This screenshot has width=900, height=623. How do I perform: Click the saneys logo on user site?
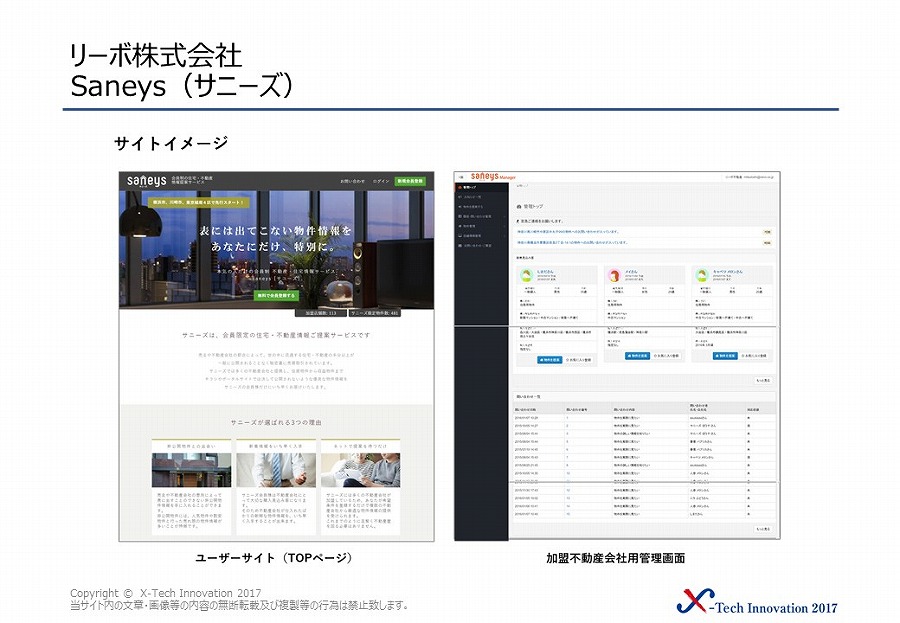click(146, 181)
